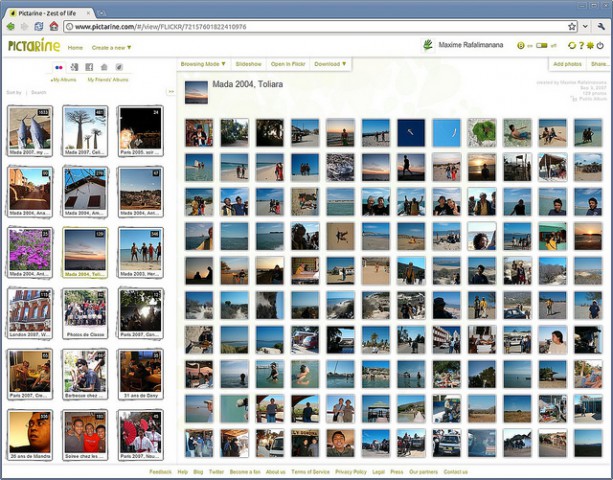
Task: Select the Flickr service icon
Action: (x=58, y=67)
